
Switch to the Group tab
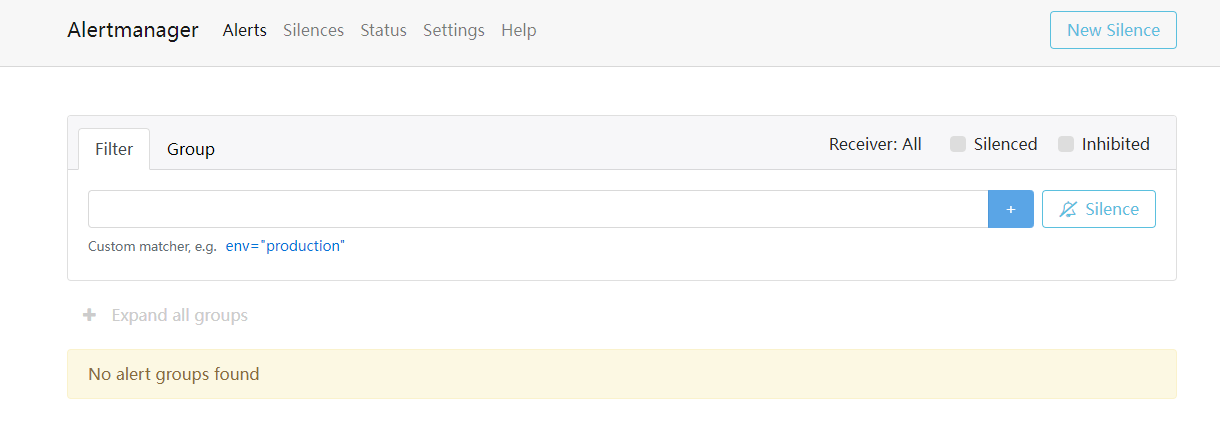click(191, 149)
